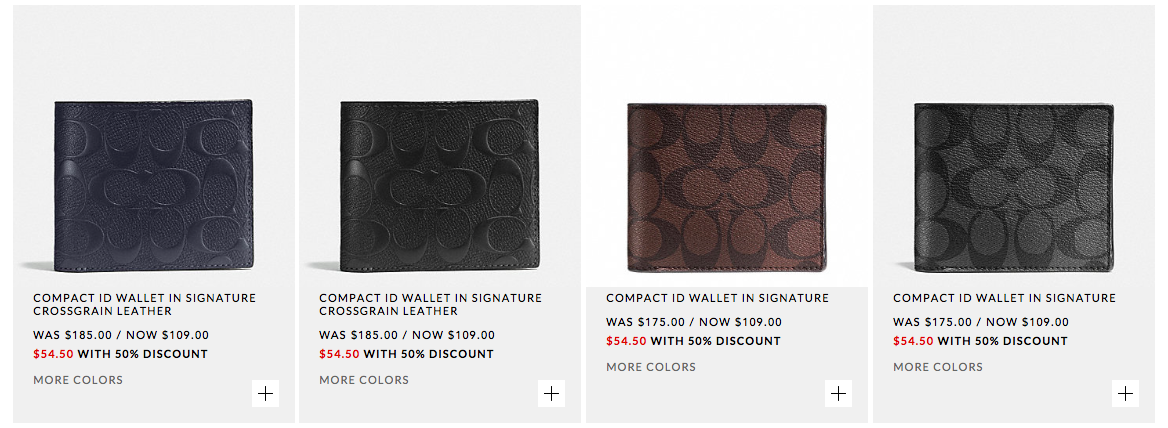This screenshot has height=428, width=1168.
Task: Click $54.50 discount price under navy wallet
Action: [54, 354]
